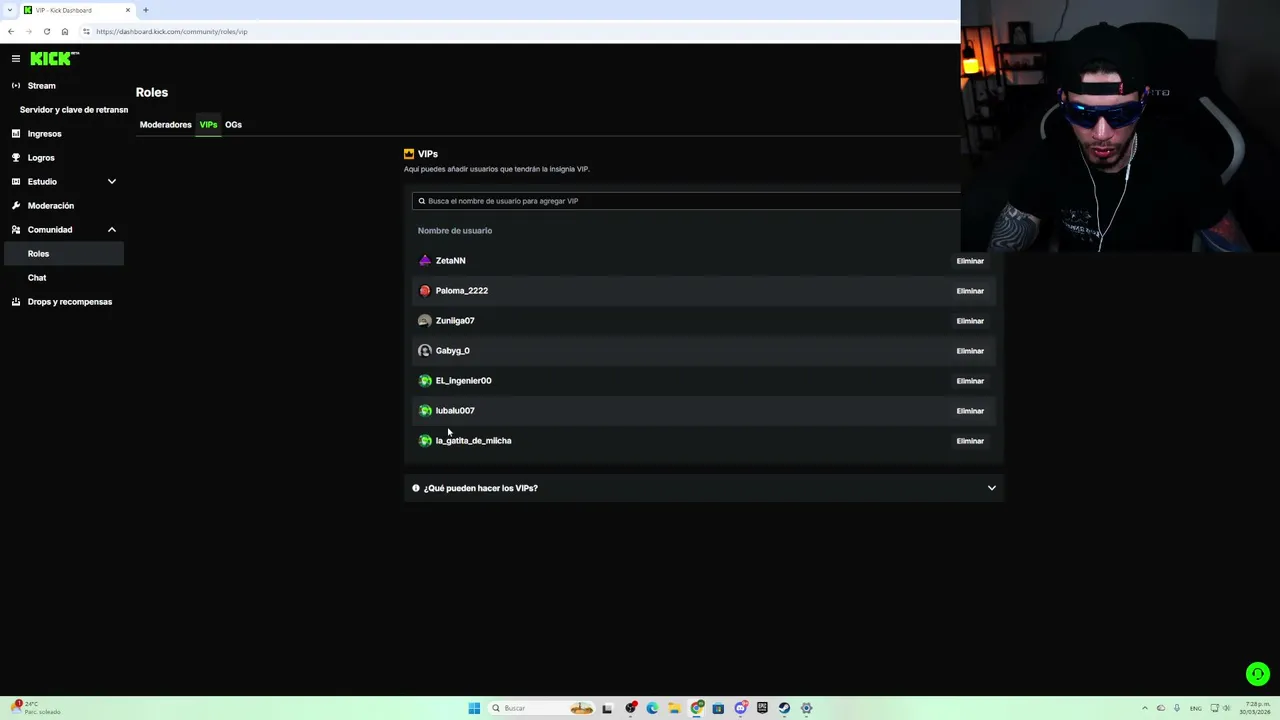The image size is (1280, 720).
Task: Click the Moderación wrench icon
Action: click(16, 206)
